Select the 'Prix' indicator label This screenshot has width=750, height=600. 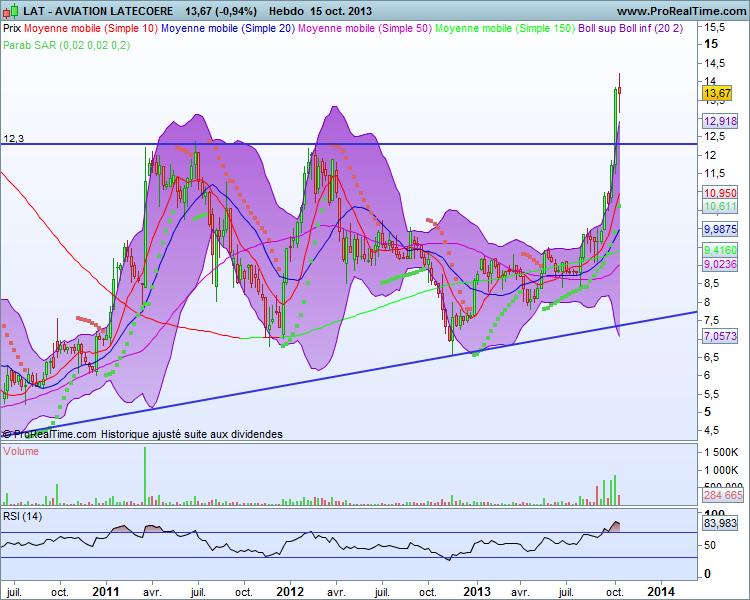(12, 28)
